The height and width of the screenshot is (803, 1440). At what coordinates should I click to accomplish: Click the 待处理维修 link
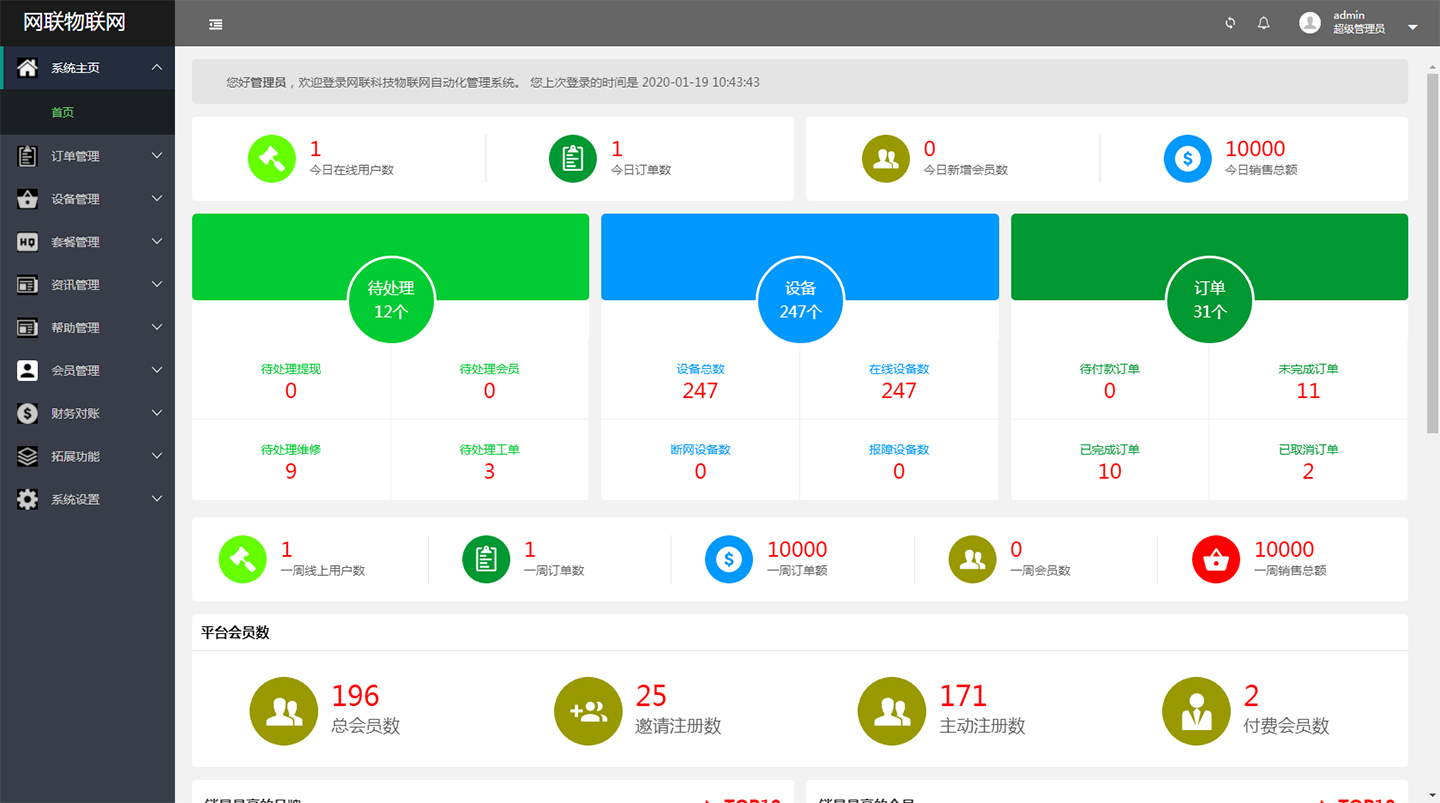[291, 450]
